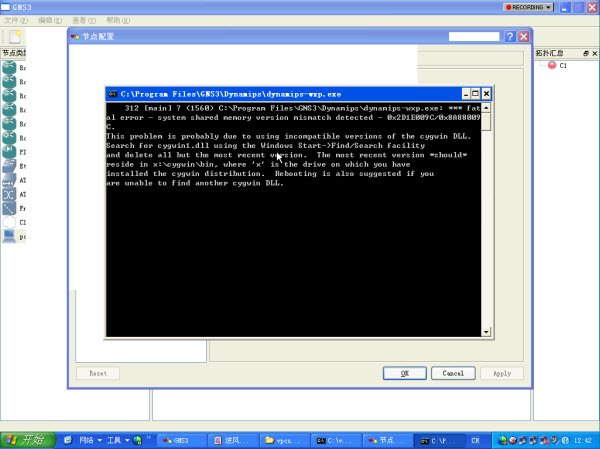Click OK in node configuration dialog

click(404, 373)
